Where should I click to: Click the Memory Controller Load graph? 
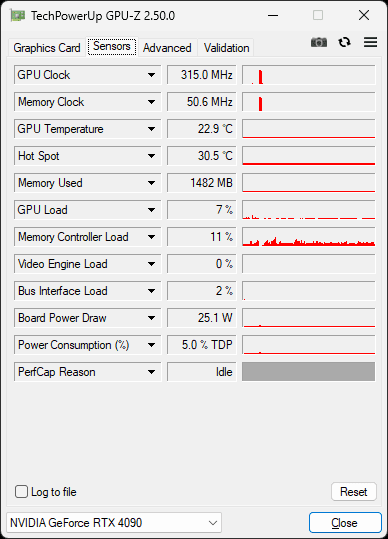point(309,237)
